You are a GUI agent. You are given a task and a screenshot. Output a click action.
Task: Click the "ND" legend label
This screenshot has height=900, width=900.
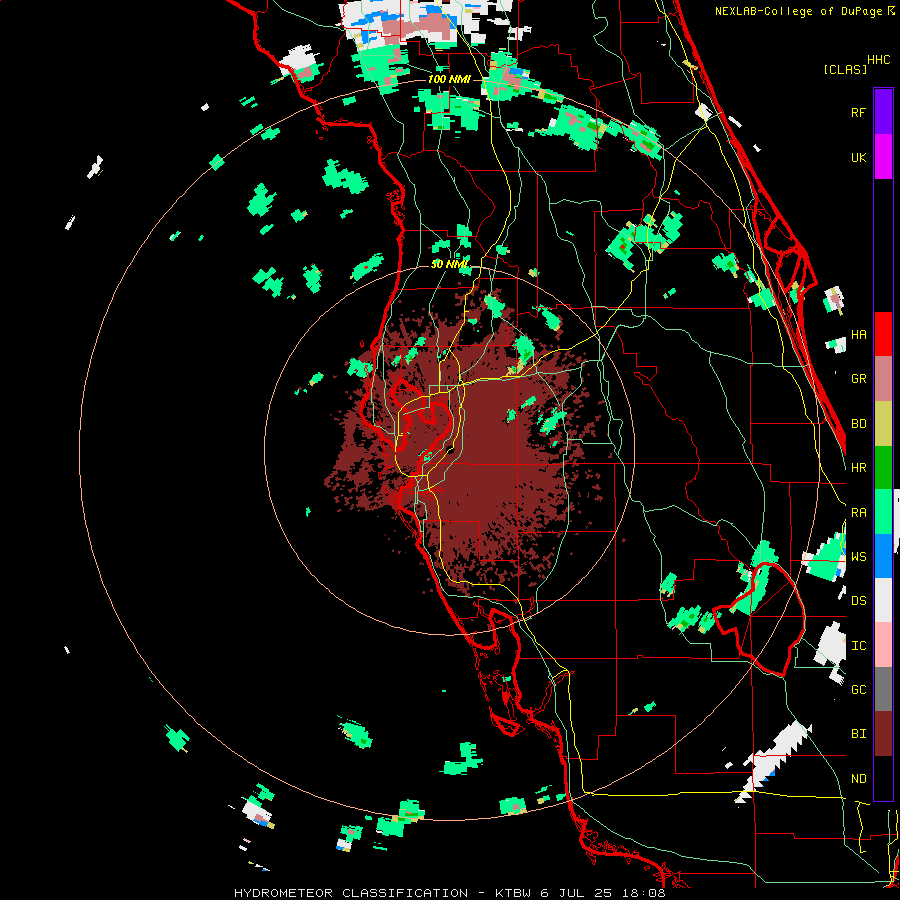point(858,779)
